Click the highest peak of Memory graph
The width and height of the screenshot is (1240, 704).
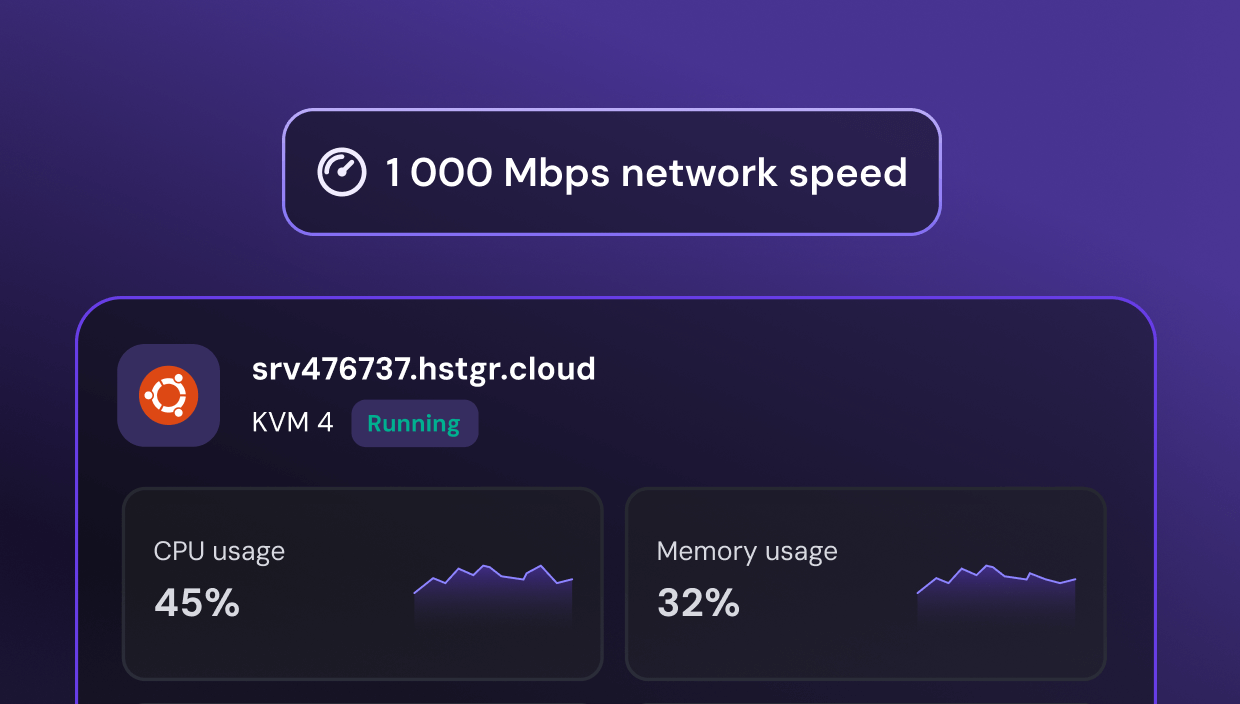click(x=989, y=566)
